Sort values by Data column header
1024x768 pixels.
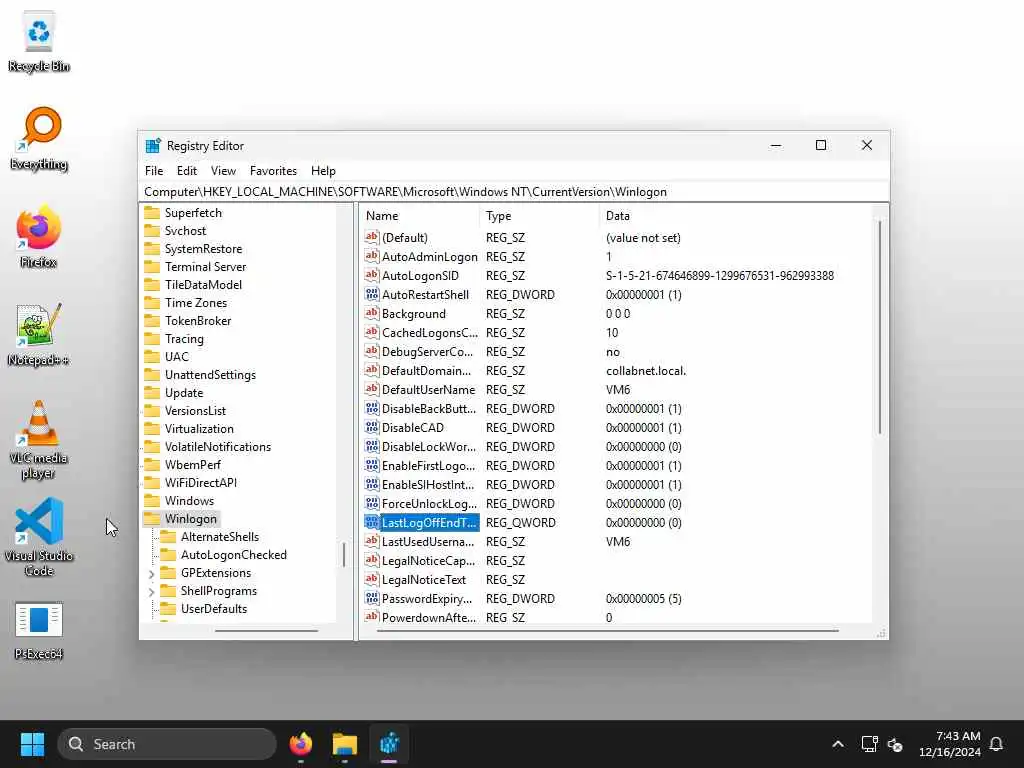(x=735, y=216)
